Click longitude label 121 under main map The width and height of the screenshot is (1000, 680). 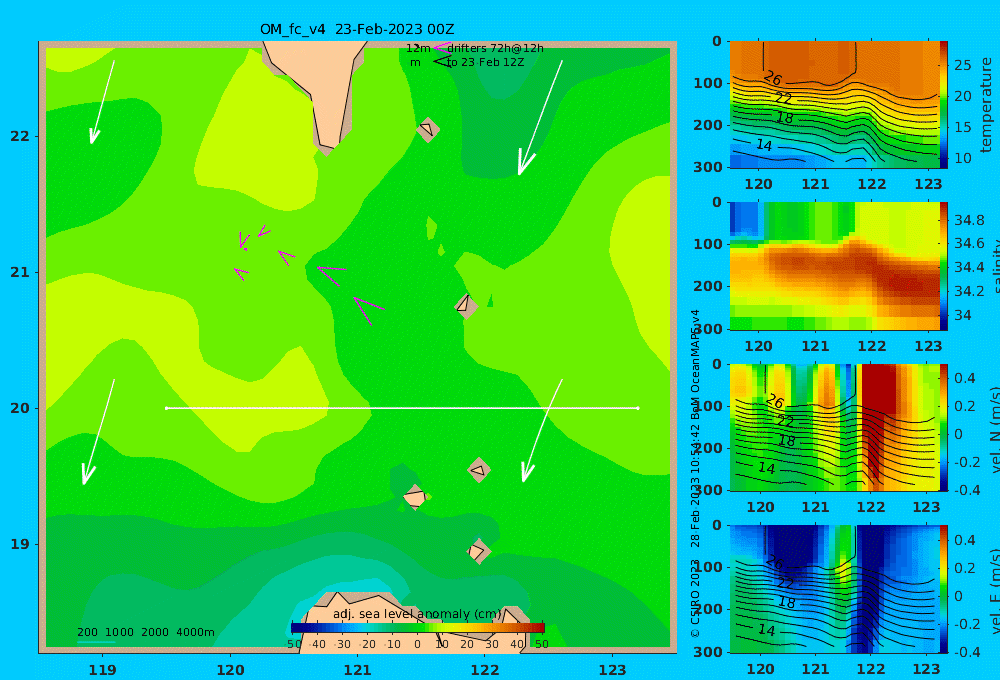pyautogui.click(x=357, y=670)
